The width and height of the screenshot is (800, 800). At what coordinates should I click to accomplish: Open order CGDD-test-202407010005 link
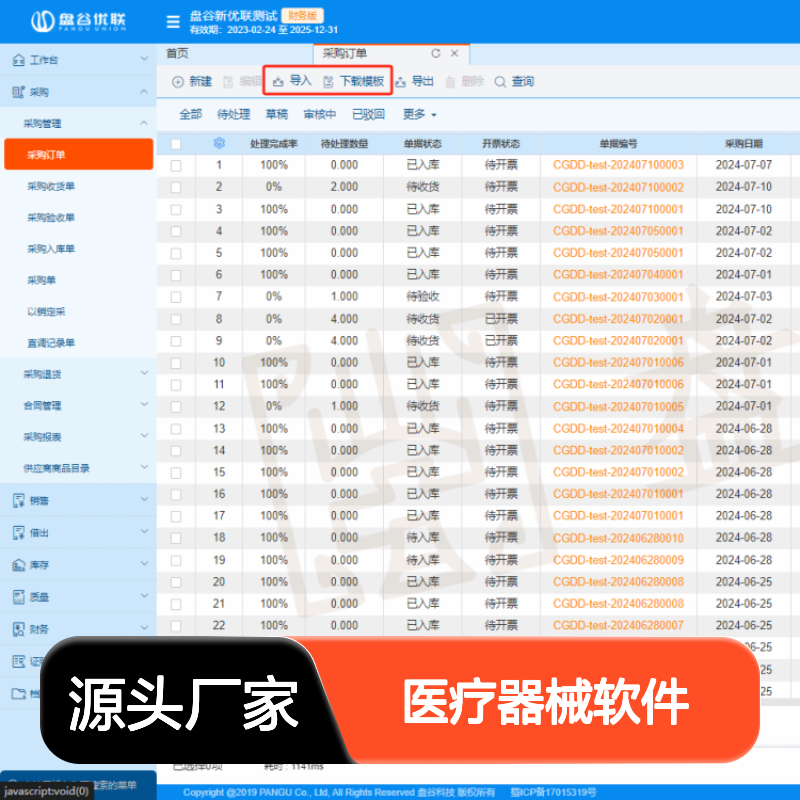pos(618,407)
